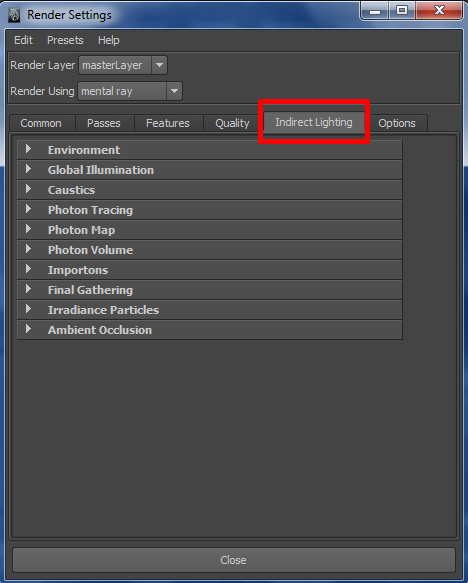
Task: Click the Render Using label
Action: (42, 91)
